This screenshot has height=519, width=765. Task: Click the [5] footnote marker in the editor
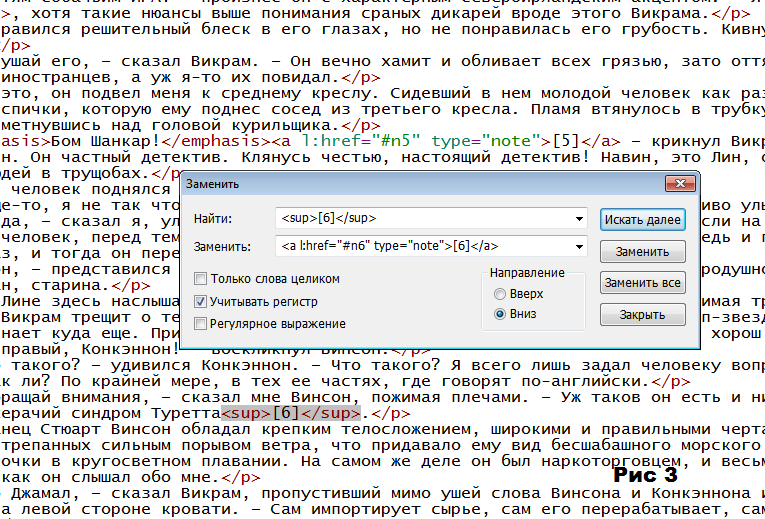coord(566,142)
